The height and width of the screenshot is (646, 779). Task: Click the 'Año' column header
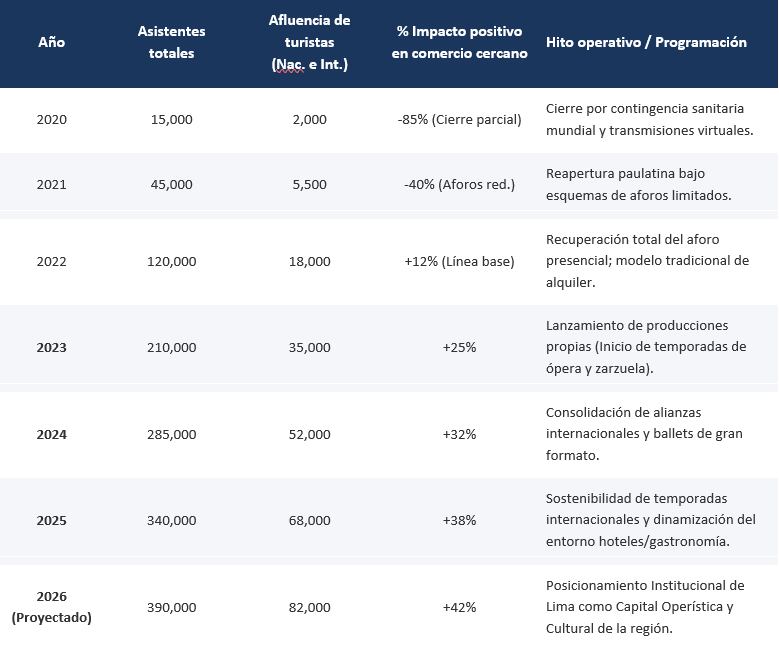[x=52, y=42]
